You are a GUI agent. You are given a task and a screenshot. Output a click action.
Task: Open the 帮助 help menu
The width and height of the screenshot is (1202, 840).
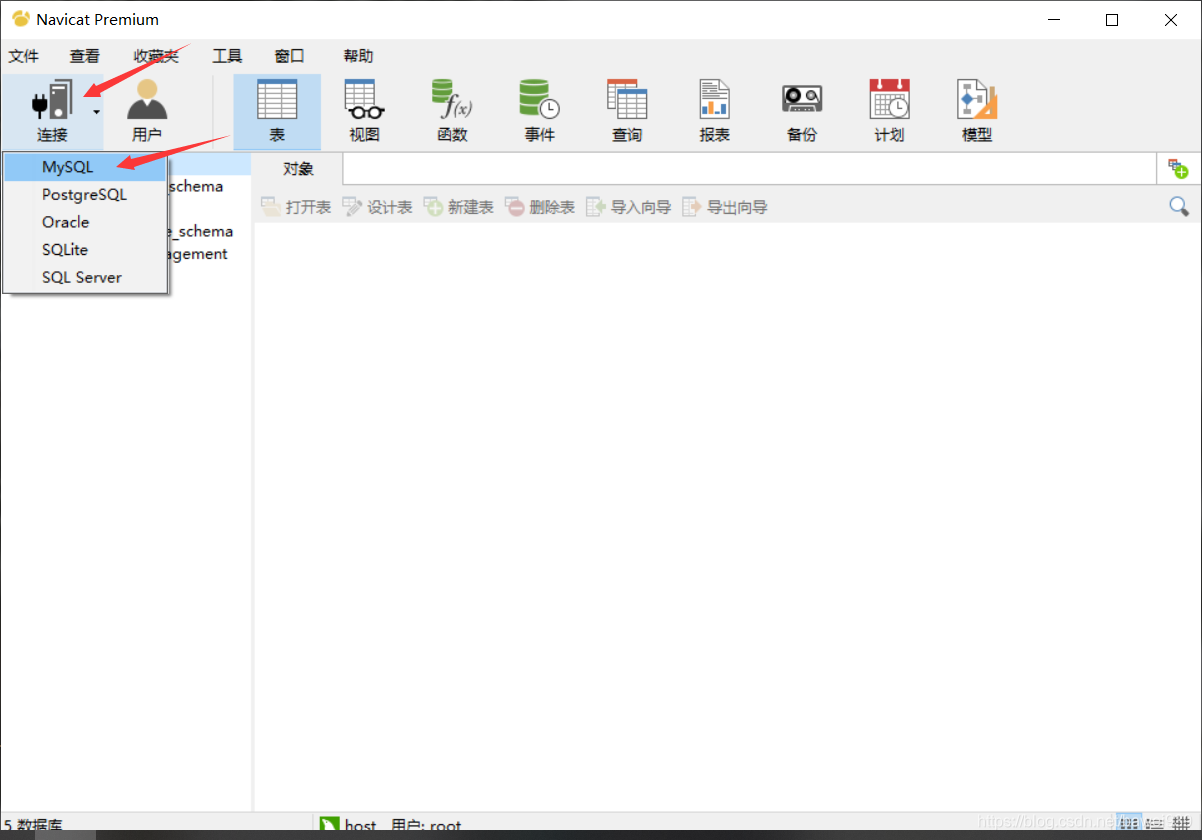[x=358, y=56]
